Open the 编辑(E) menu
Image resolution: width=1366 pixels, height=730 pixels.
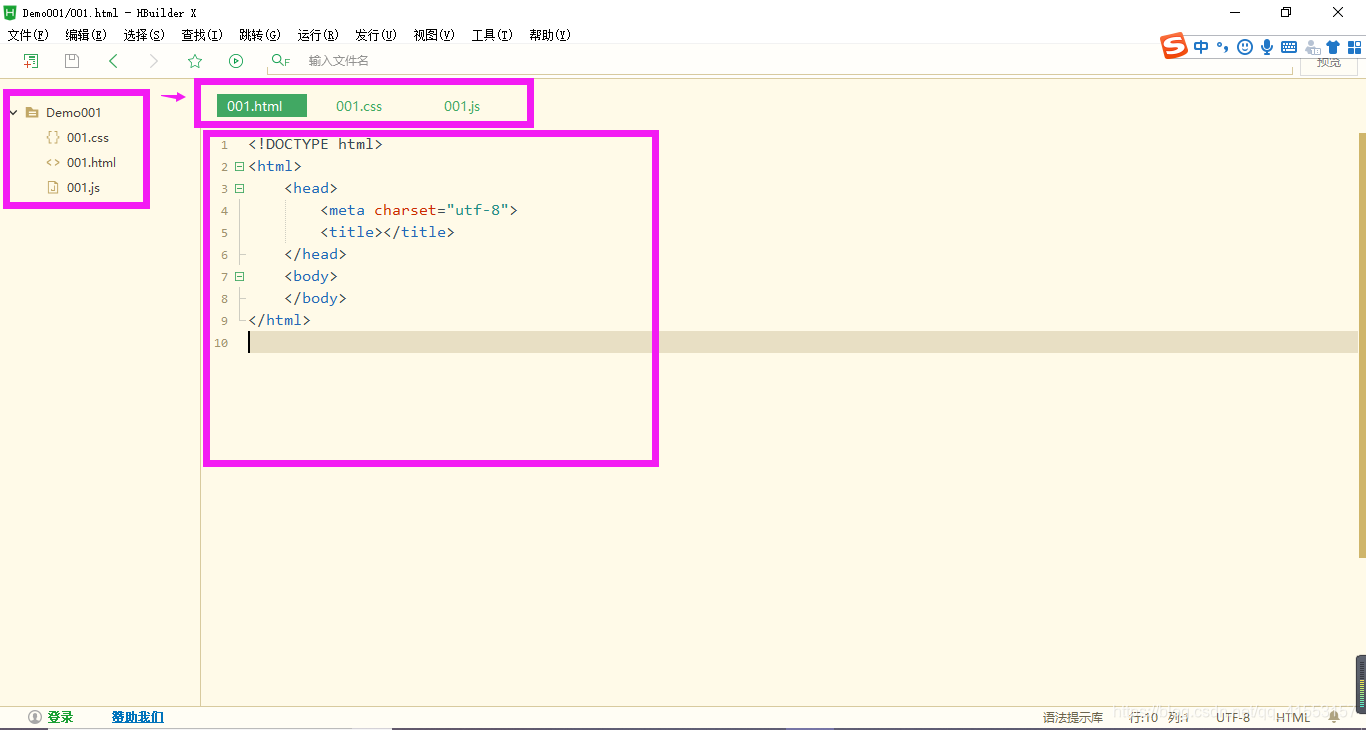click(86, 35)
